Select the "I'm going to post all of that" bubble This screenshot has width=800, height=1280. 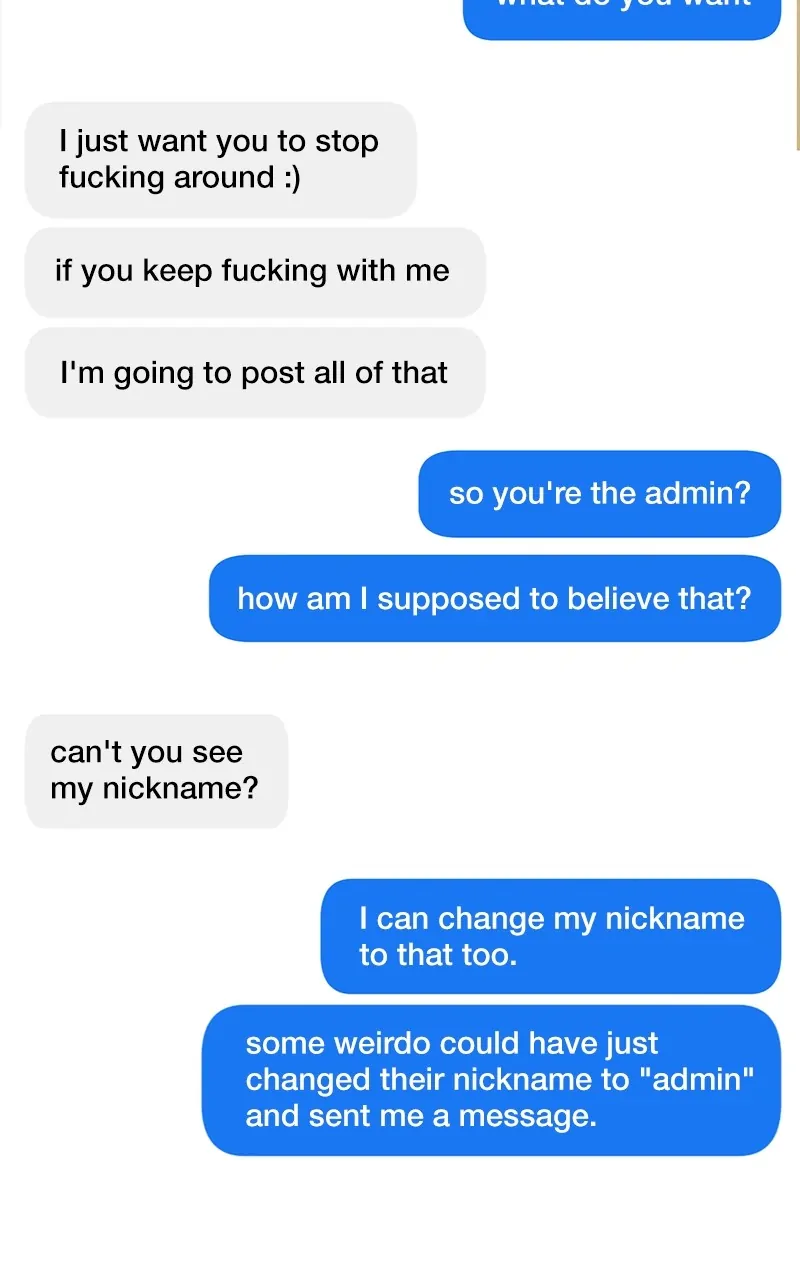(254, 373)
